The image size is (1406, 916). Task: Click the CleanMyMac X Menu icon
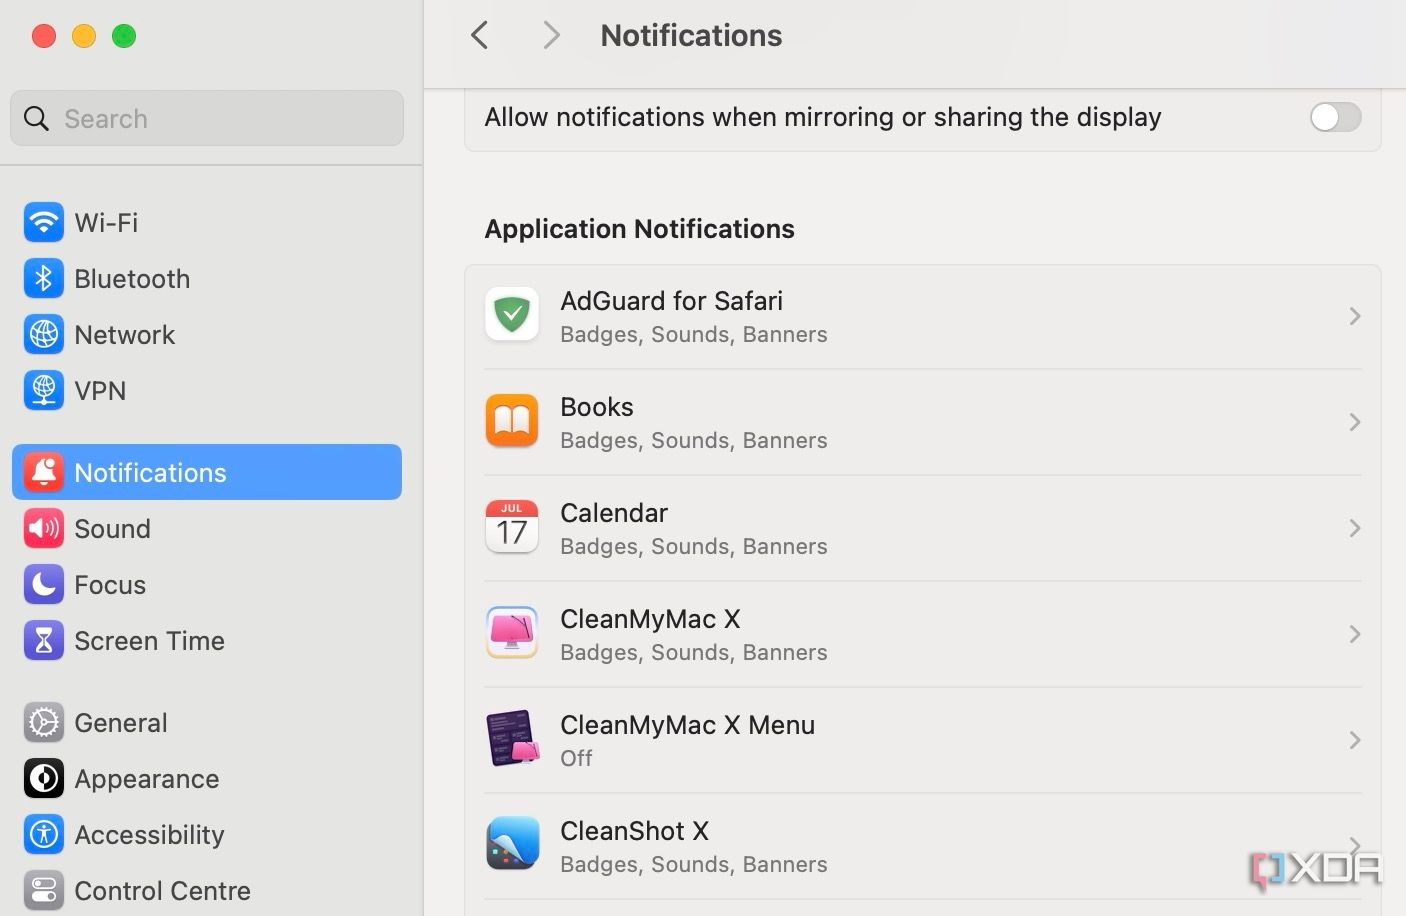tap(512, 739)
